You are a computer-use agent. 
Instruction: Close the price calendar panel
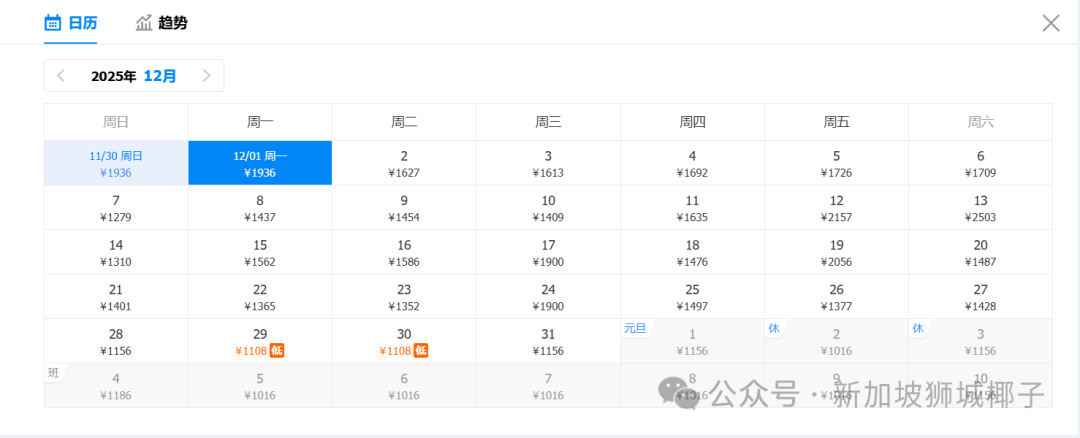click(1050, 23)
